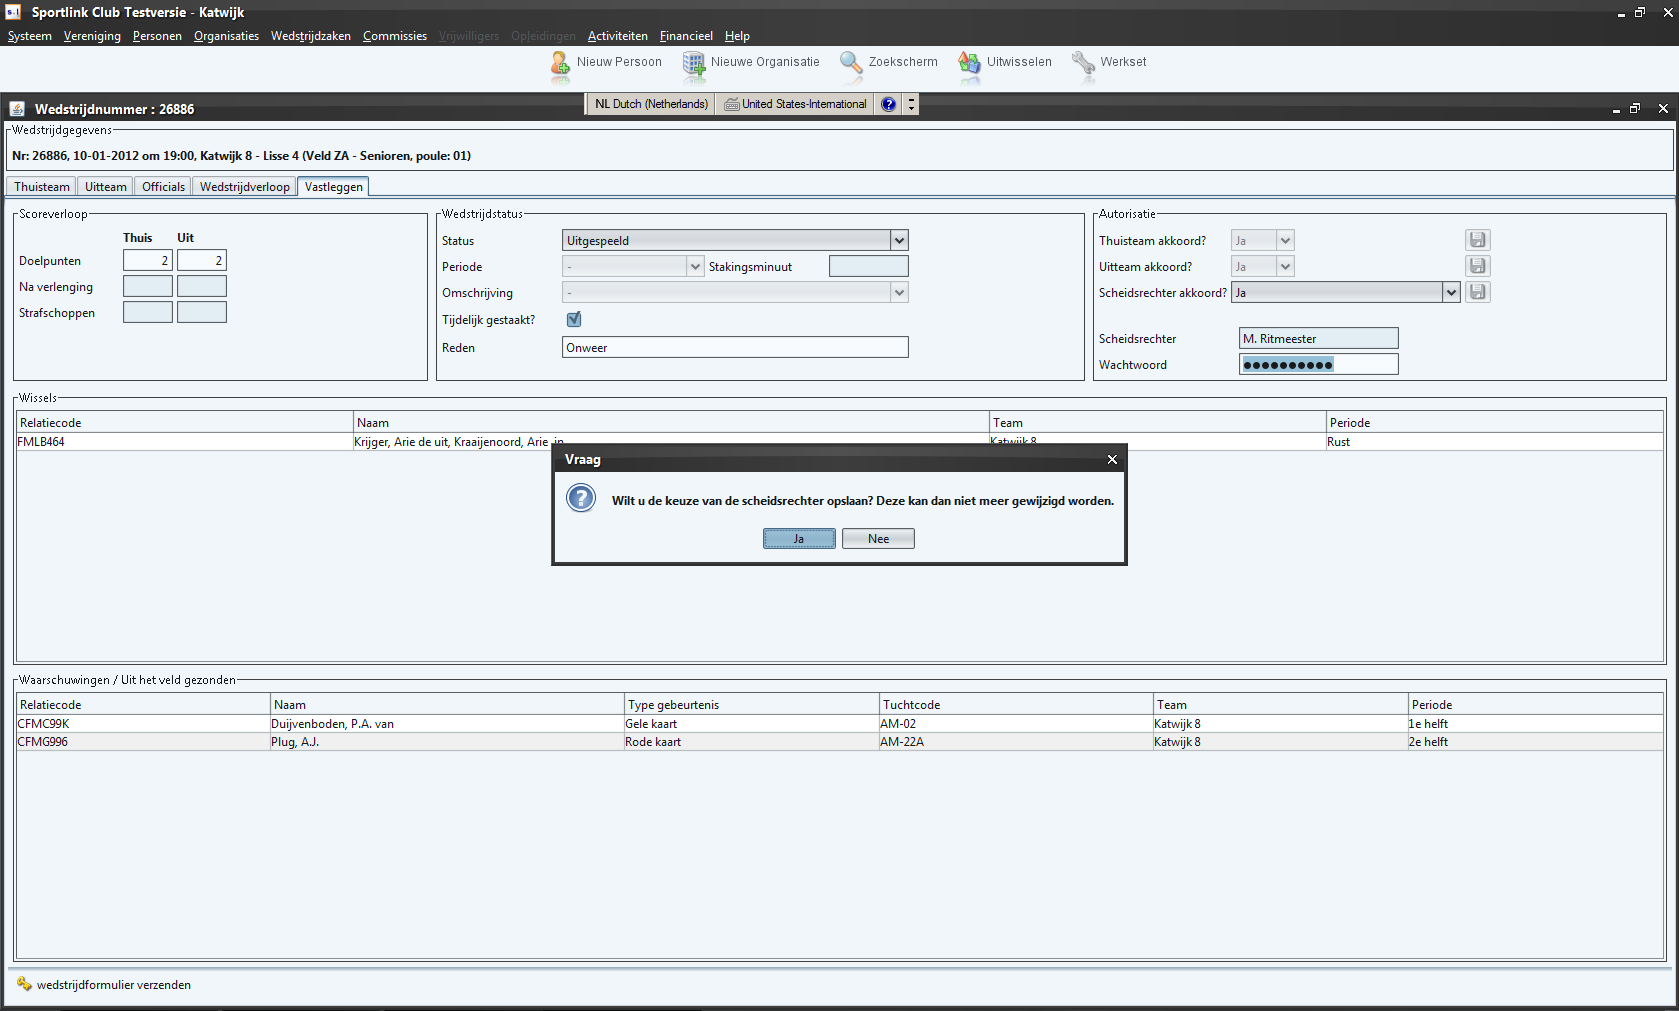Viewport: 1679px width, 1011px height.
Task: Decline with the Nee button in dialog
Action: (878, 539)
